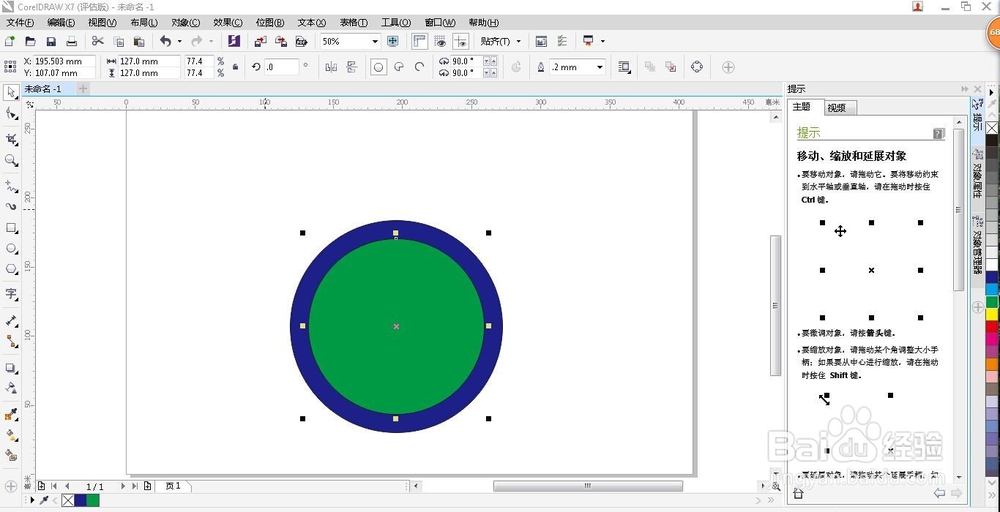Image resolution: width=1000 pixels, height=512 pixels.
Task: Cut the selected object
Action: pos(98,41)
